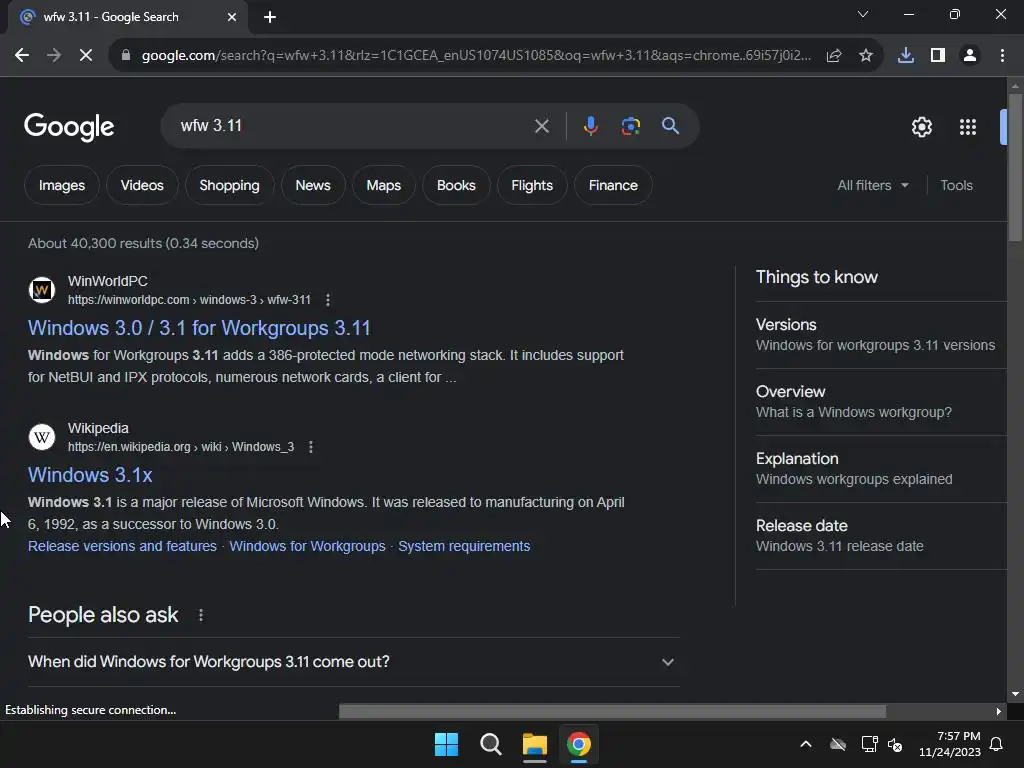
Task: Switch to News results
Action: [313, 185]
